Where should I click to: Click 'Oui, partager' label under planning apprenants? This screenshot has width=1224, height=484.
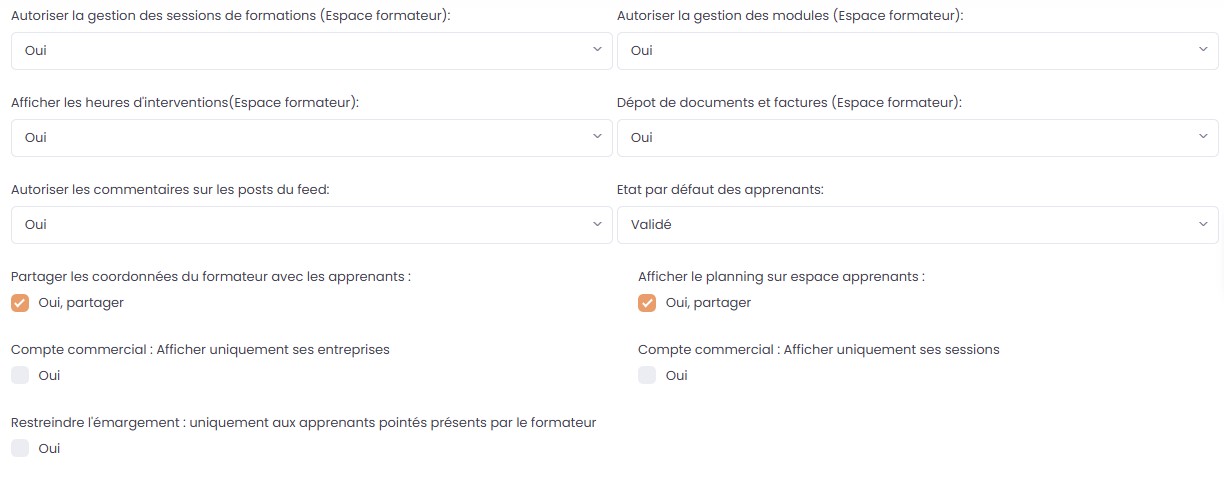pyautogui.click(x=708, y=303)
